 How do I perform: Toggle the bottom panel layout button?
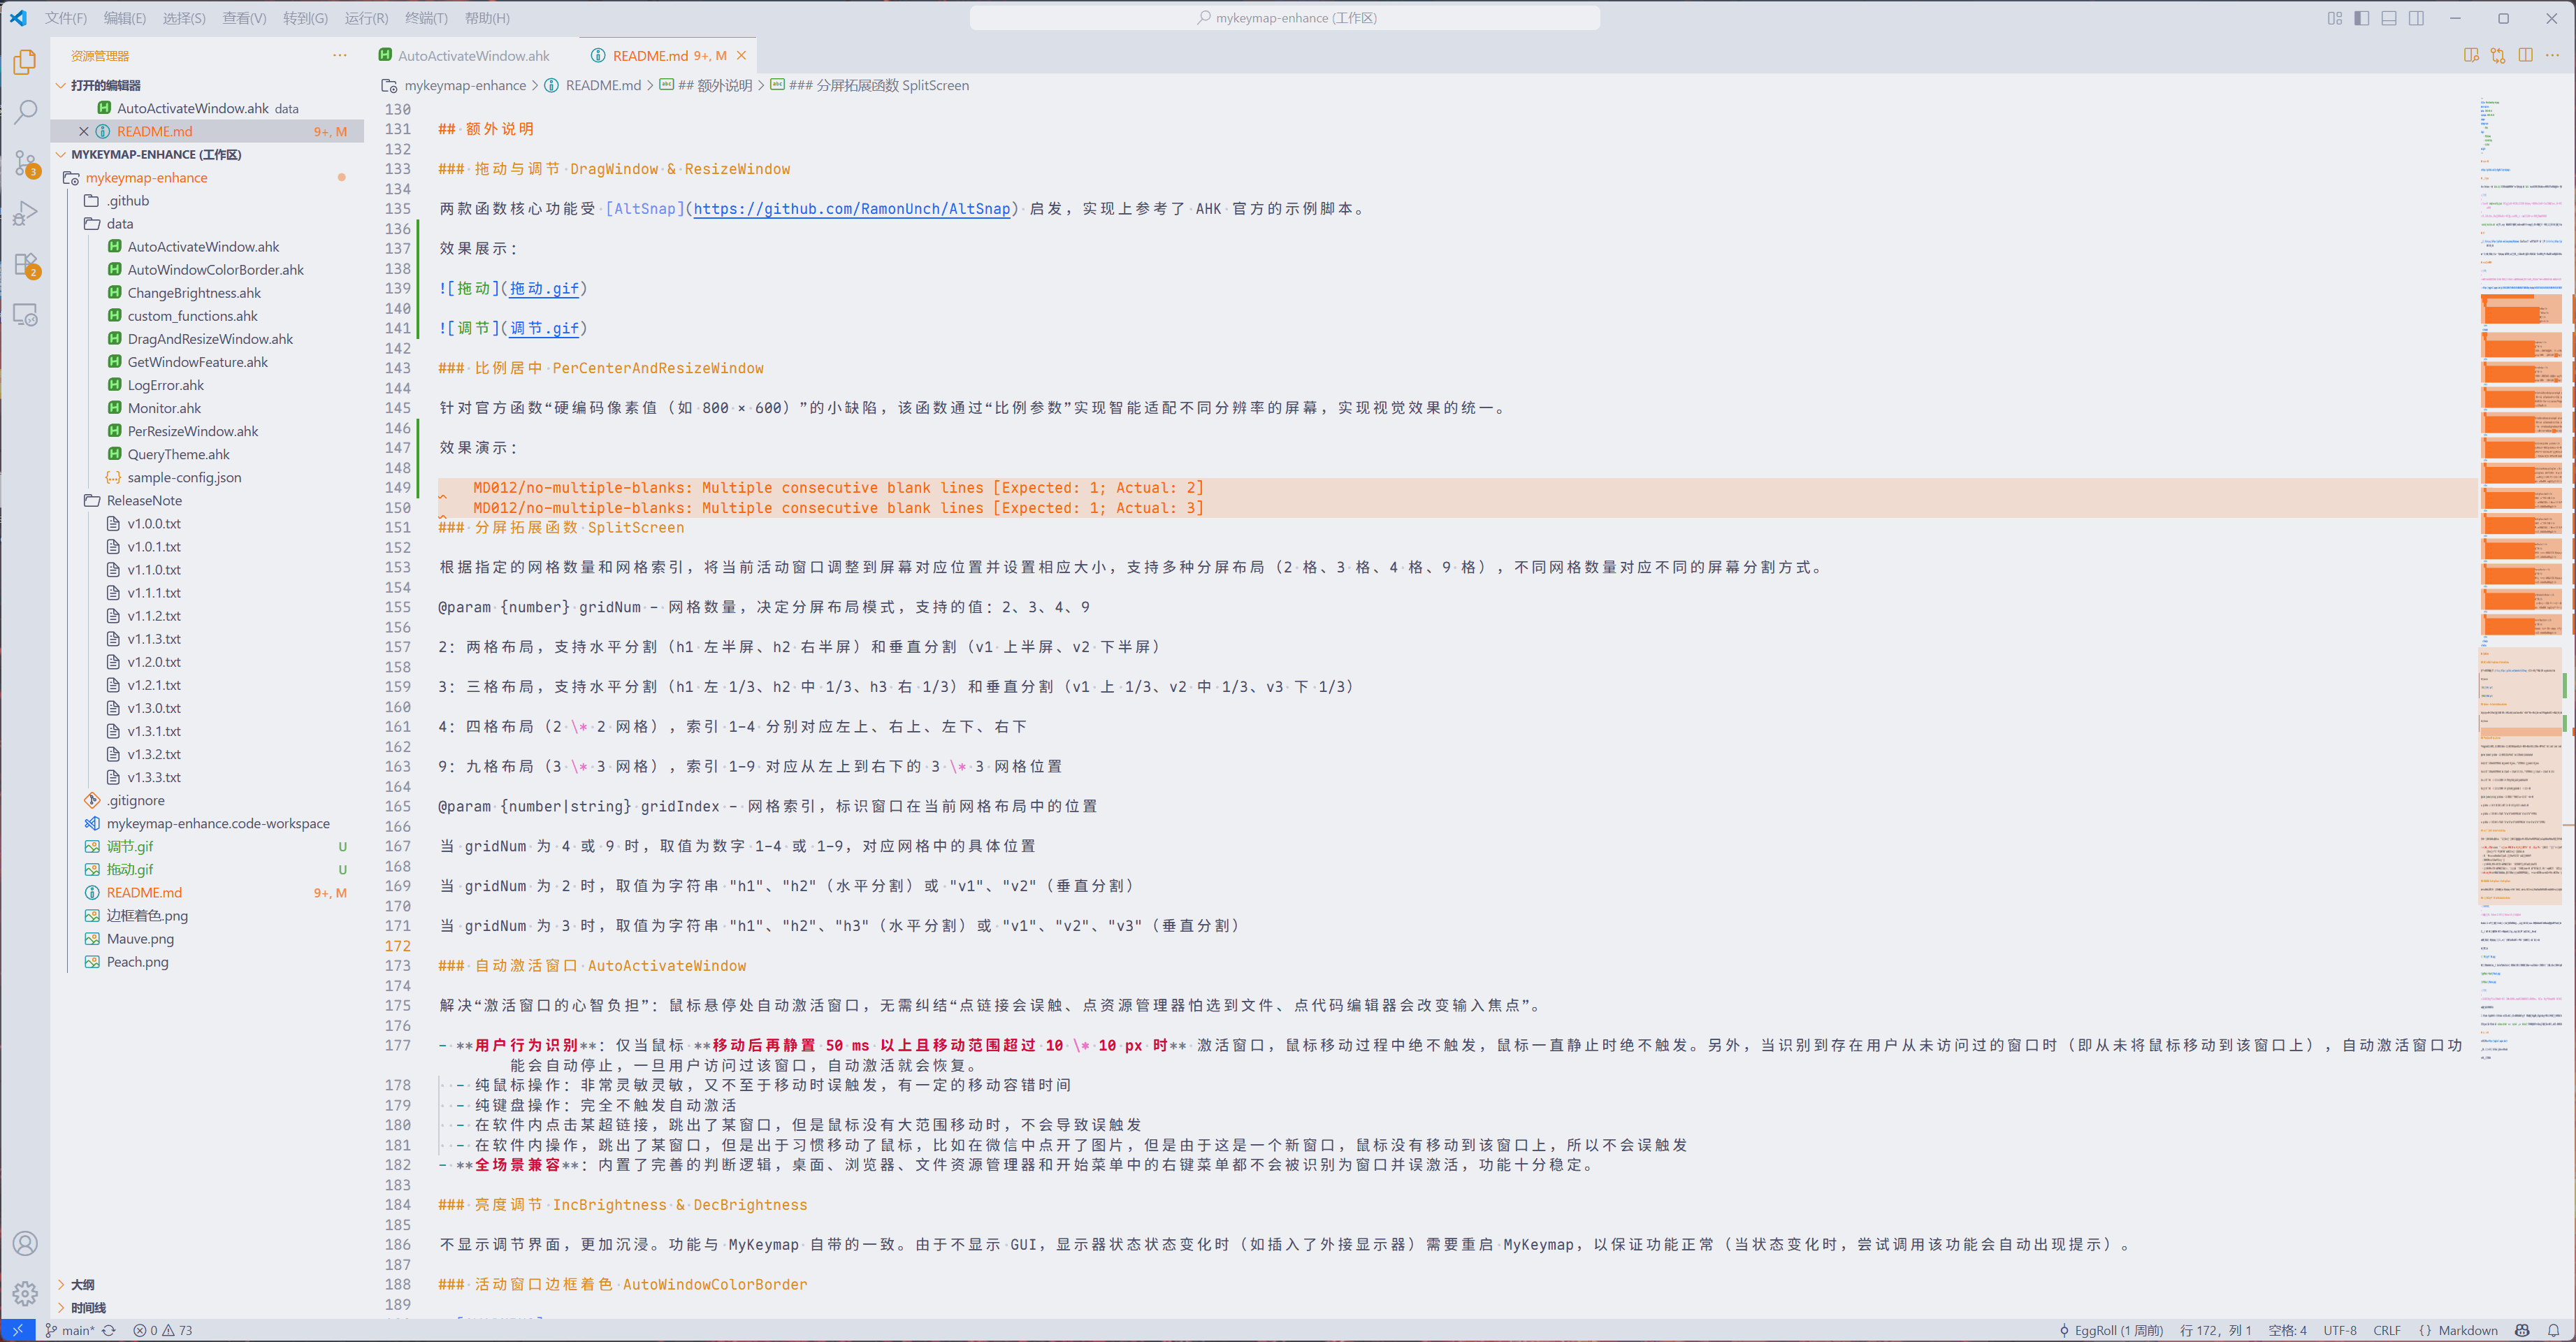coord(2389,18)
